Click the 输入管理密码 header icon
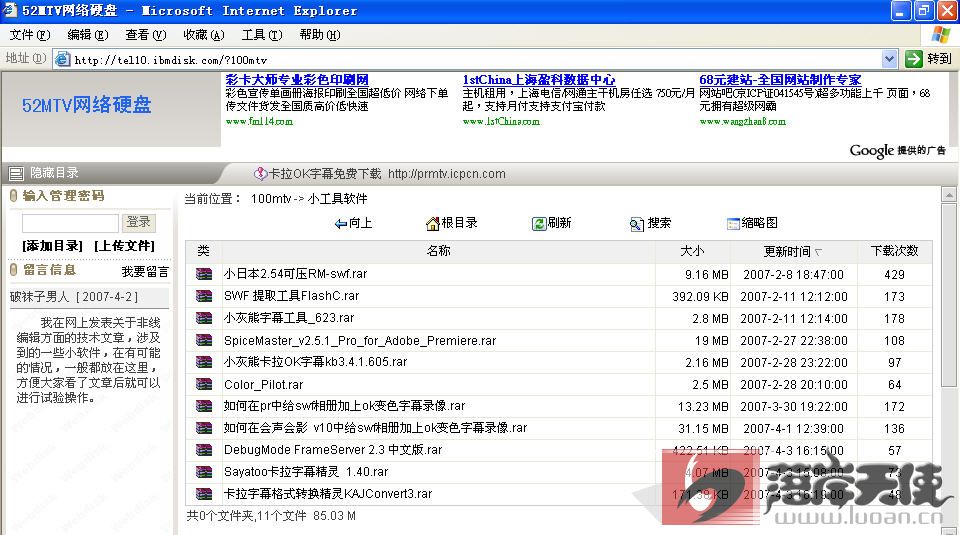Viewport: 960px width, 535px height. coord(13,196)
